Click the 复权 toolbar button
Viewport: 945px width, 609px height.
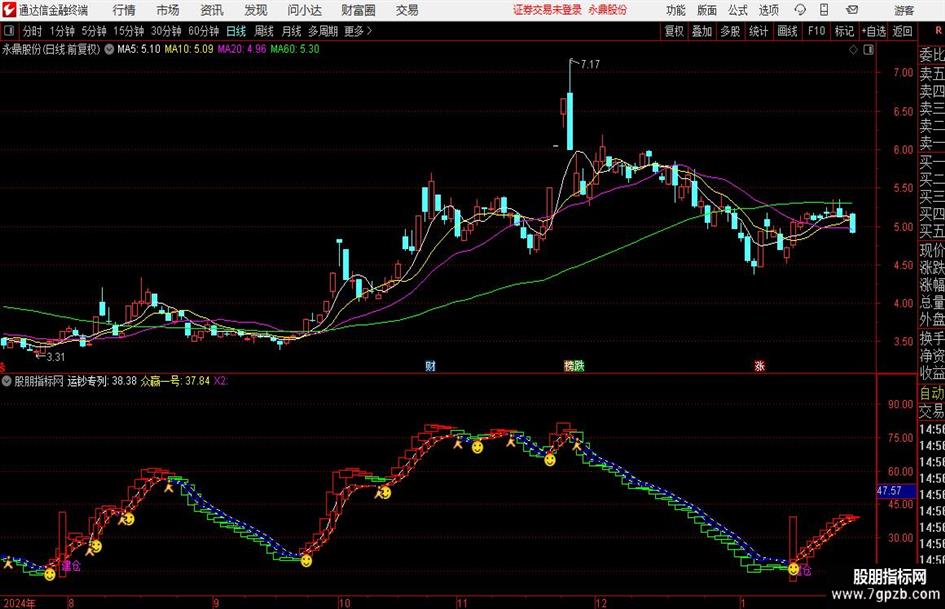674,31
